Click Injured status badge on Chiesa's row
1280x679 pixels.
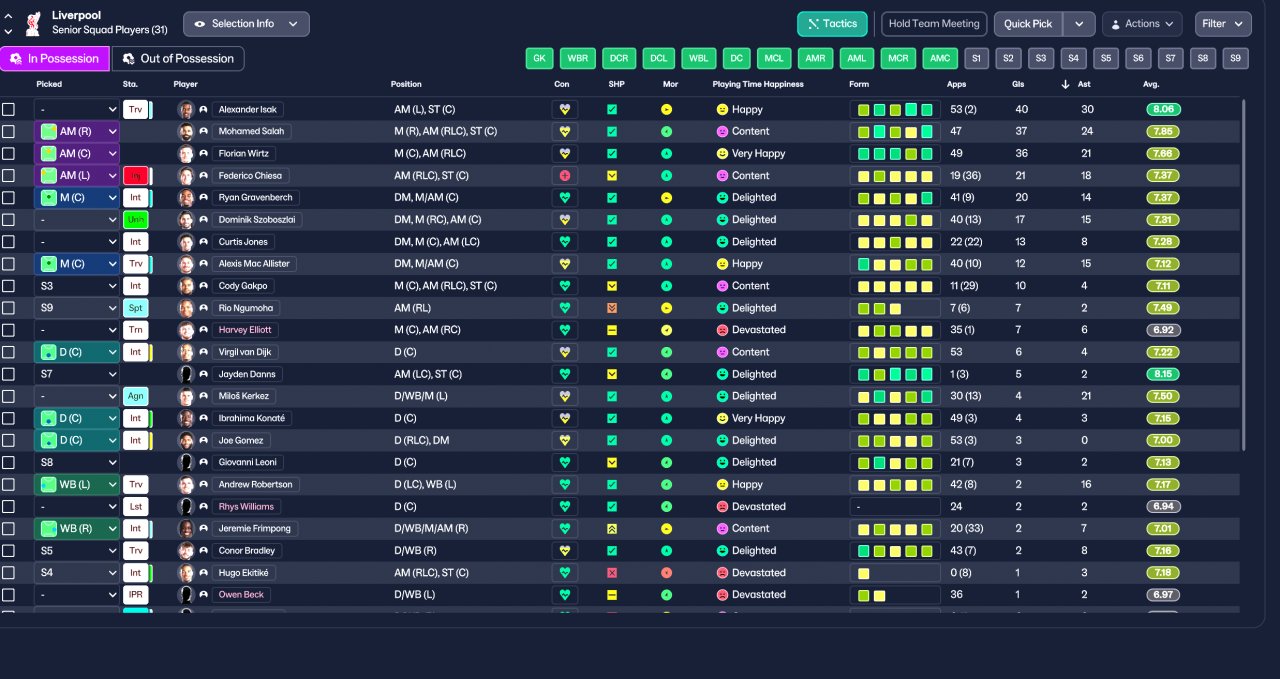136,175
